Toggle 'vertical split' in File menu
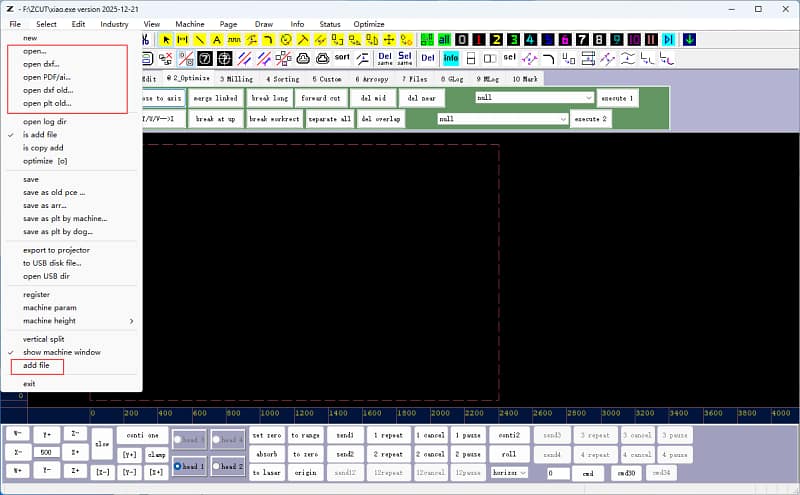The image size is (800, 495). point(43,339)
